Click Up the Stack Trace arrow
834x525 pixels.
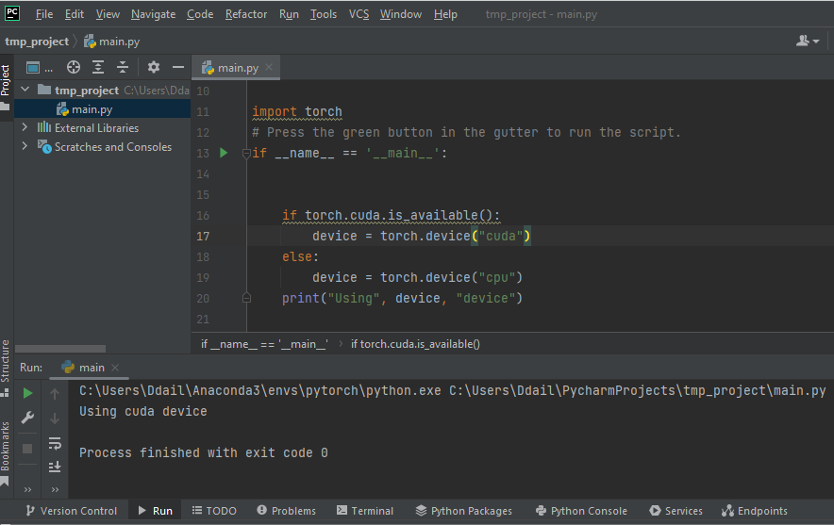tap(54, 394)
